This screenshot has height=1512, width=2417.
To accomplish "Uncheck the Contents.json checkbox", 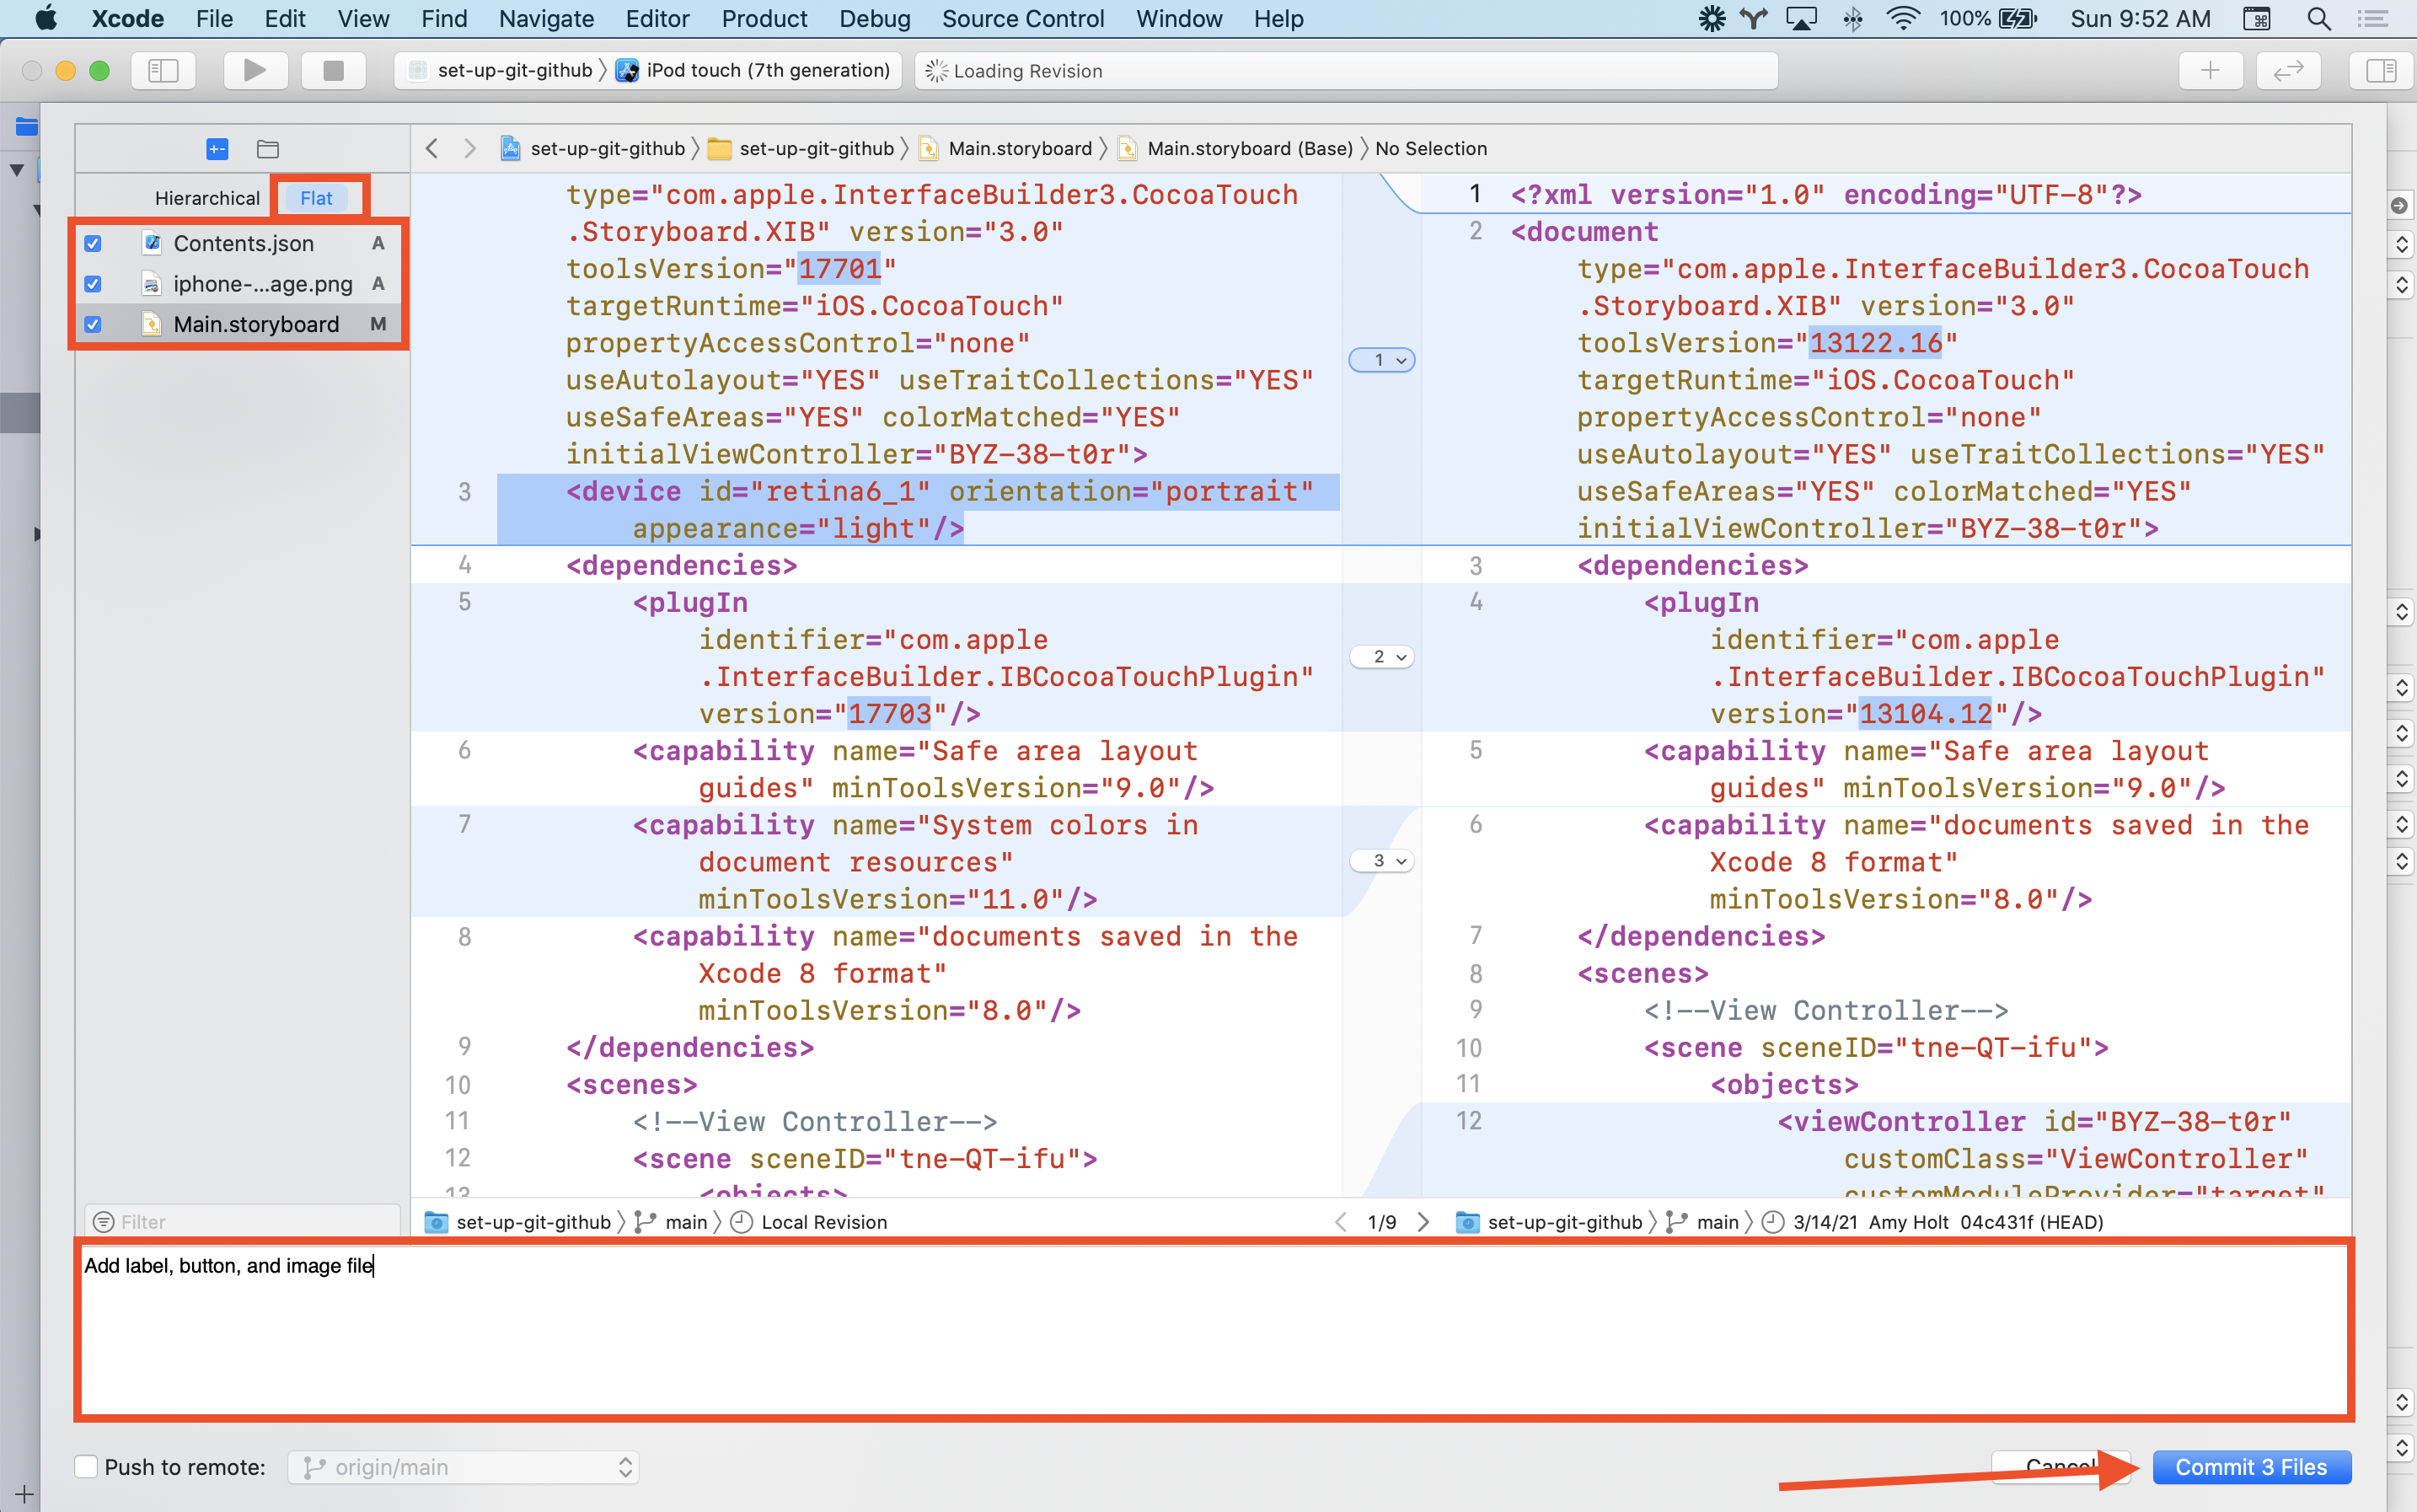I will (x=93, y=243).
